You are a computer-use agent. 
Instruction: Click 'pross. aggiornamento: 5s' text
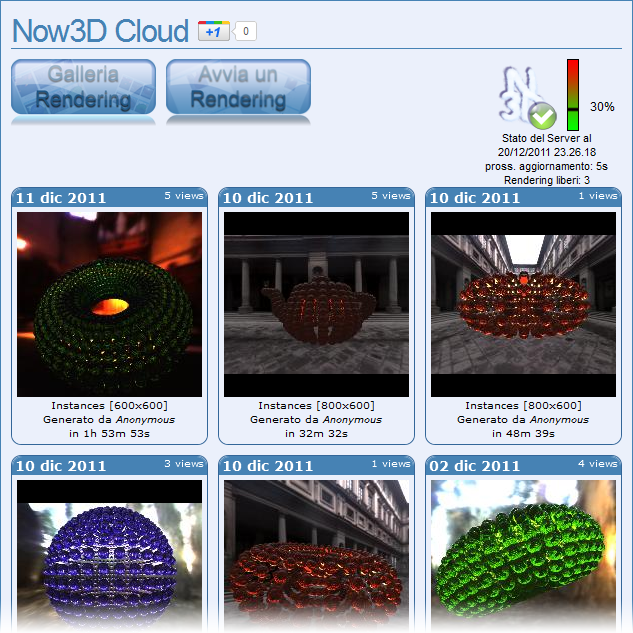pyautogui.click(x=546, y=166)
